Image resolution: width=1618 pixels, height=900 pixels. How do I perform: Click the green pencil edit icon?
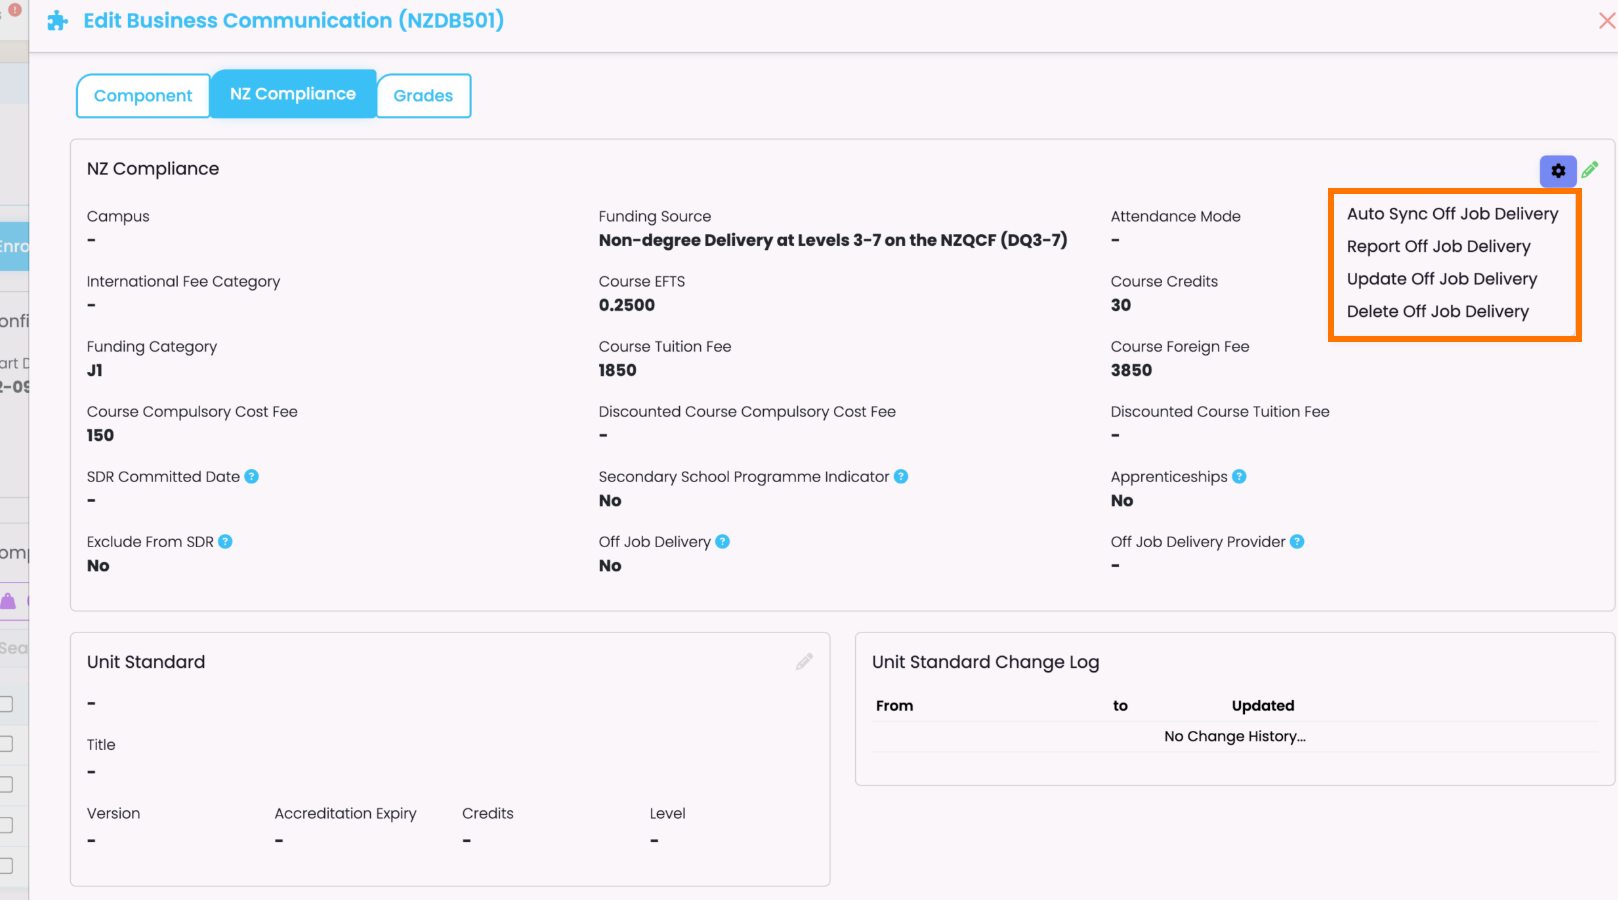click(x=1590, y=170)
